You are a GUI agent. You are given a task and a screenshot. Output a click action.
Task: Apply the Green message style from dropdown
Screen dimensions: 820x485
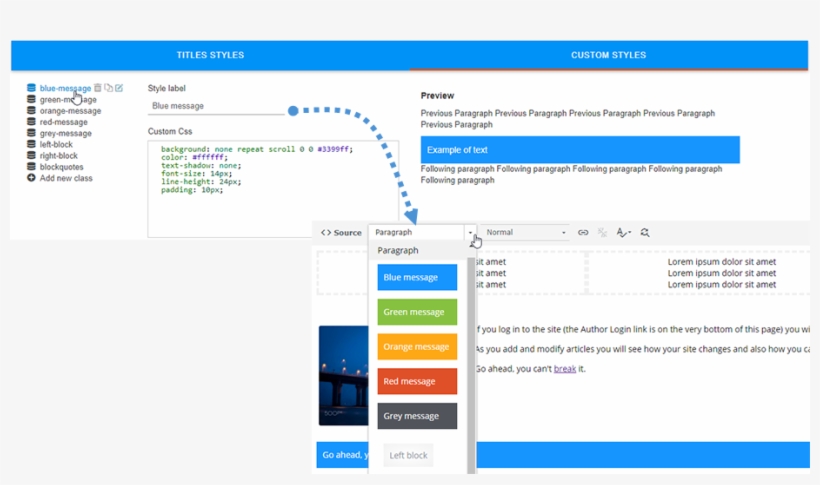417,312
